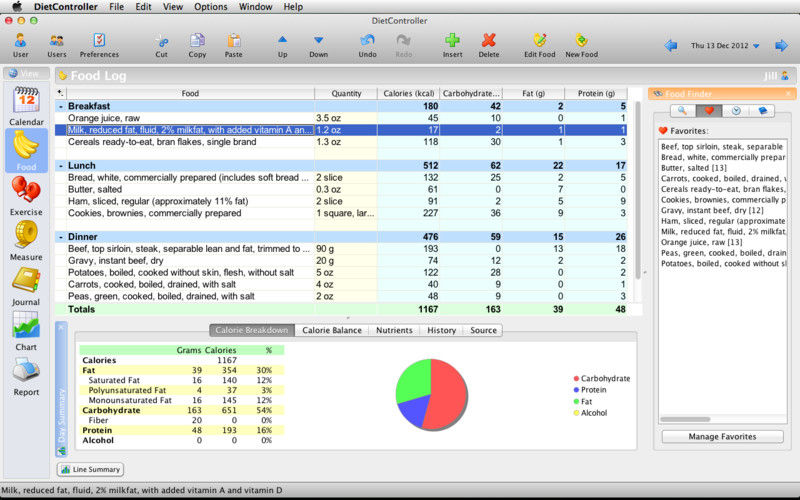Open the Window menu
Viewport: 800px width, 500px height.
point(256,7)
